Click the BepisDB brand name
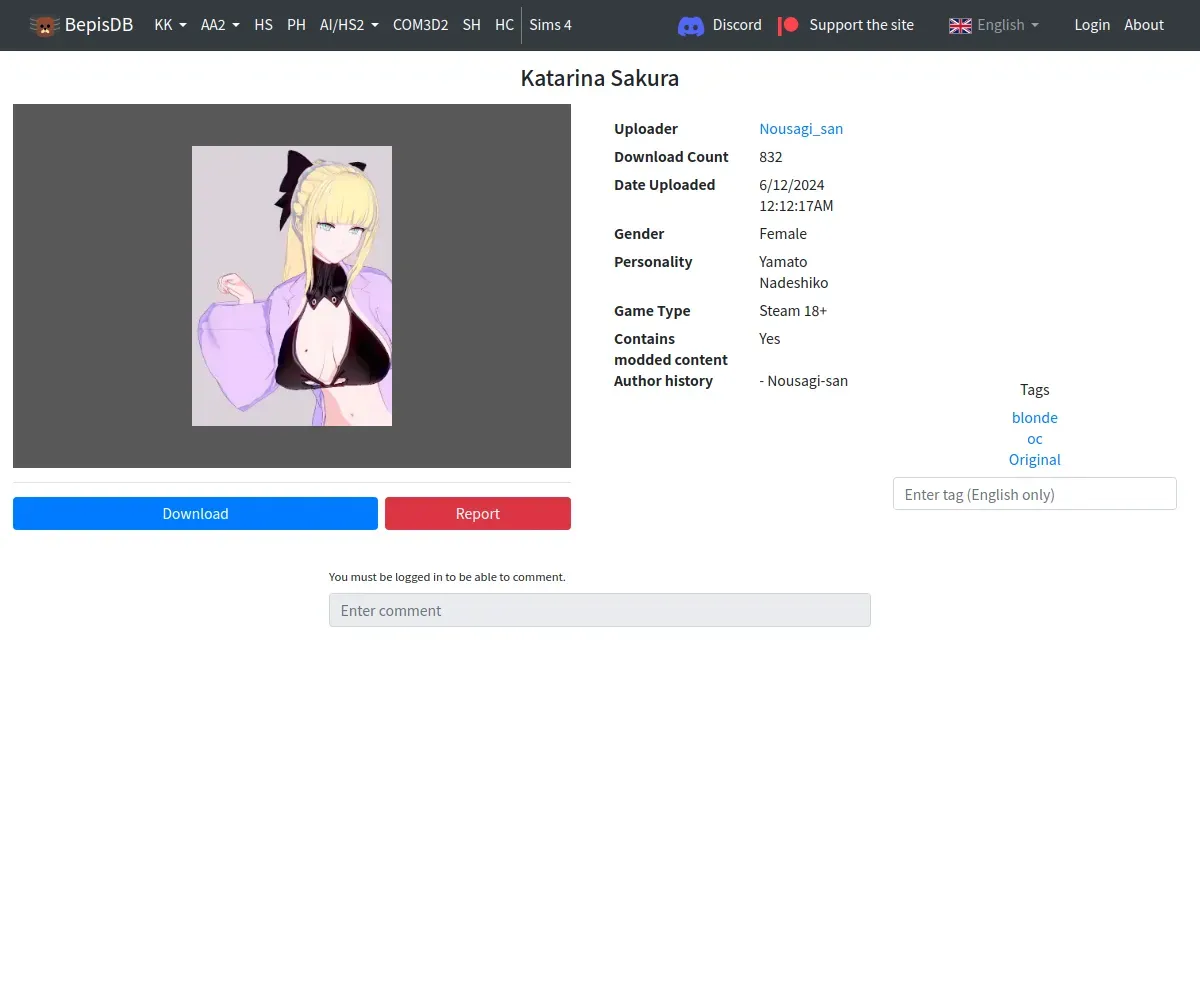 pyautogui.click(x=99, y=25)
